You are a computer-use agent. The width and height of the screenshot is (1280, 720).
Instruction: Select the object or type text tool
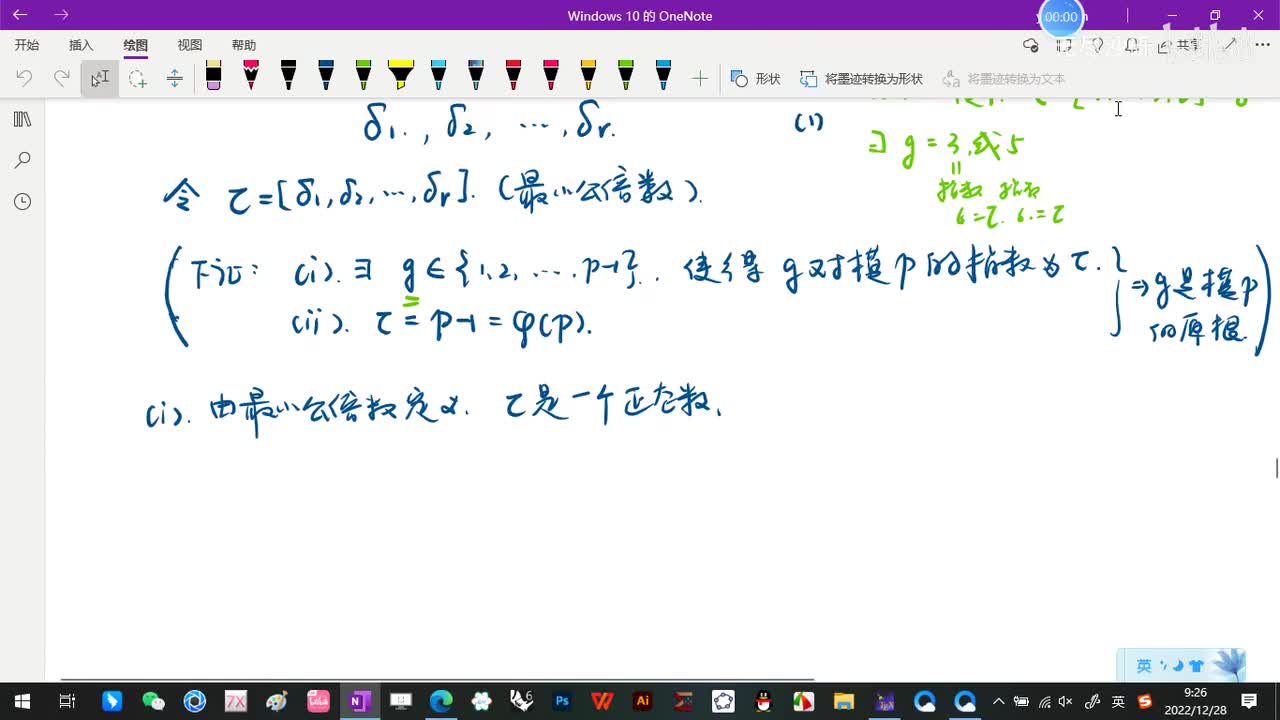pos(100,78)
